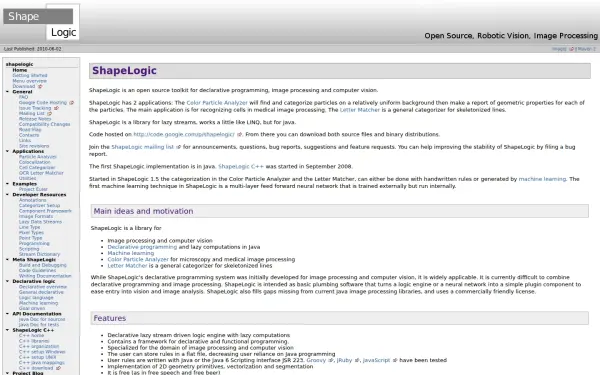Click external-link icon following the JavaScript link

point(395,360)
